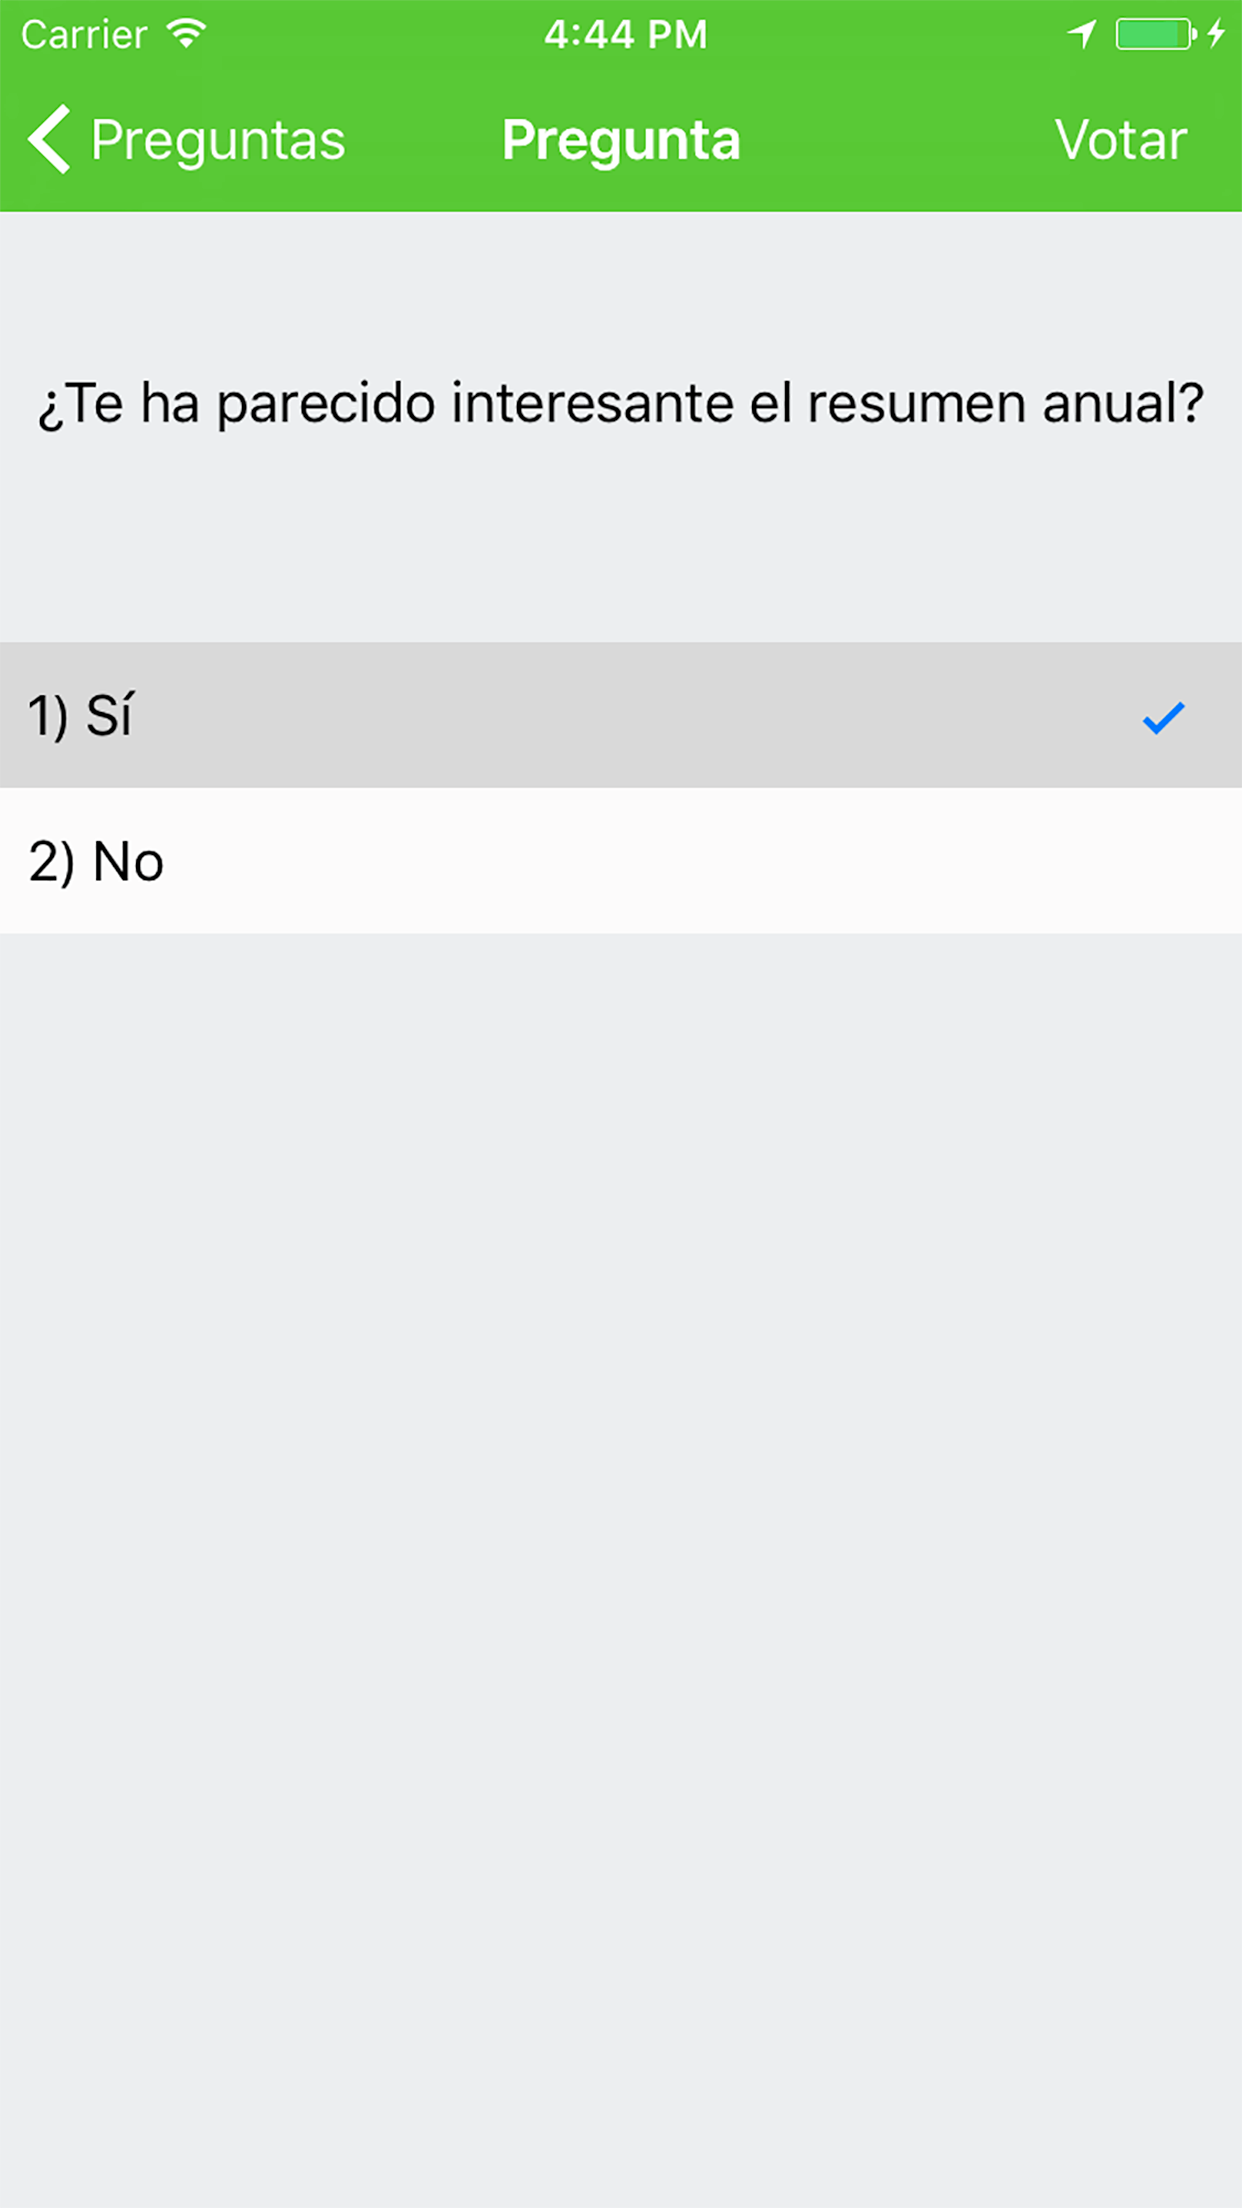Tap the 'Sí' answer text

[x=109, y=715]
